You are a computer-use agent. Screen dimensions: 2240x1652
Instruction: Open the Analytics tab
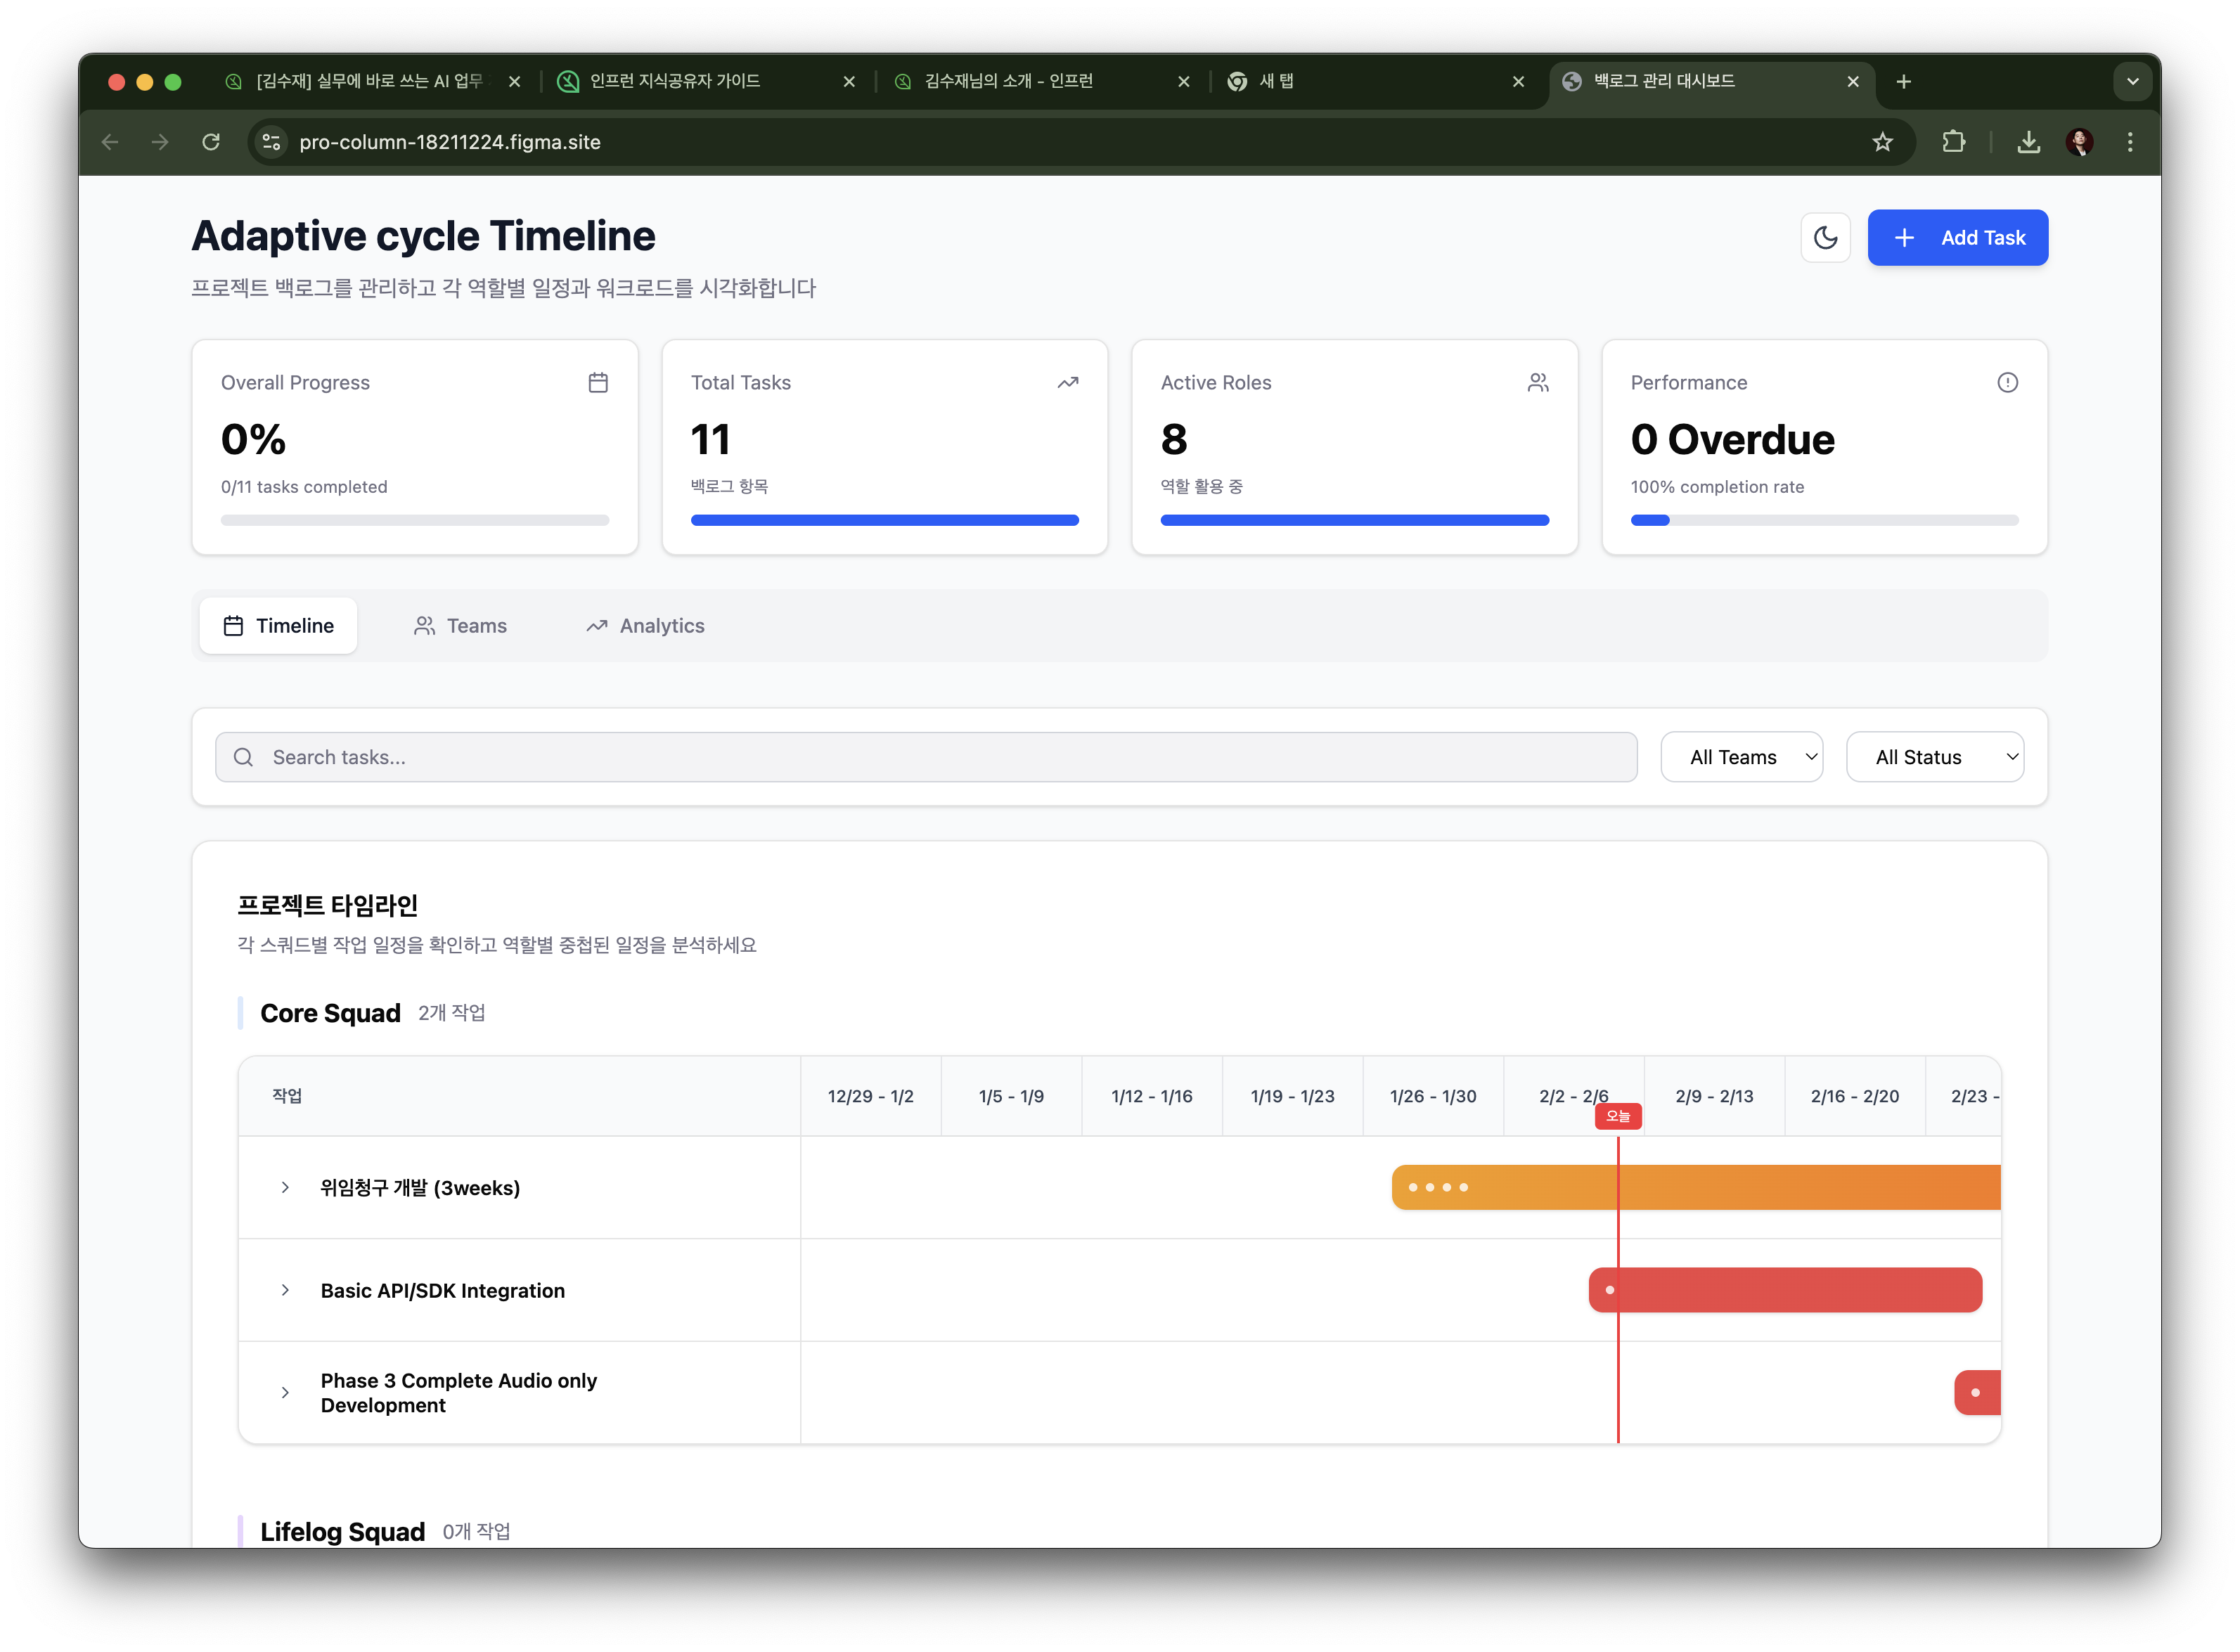[x=645, y=625]
